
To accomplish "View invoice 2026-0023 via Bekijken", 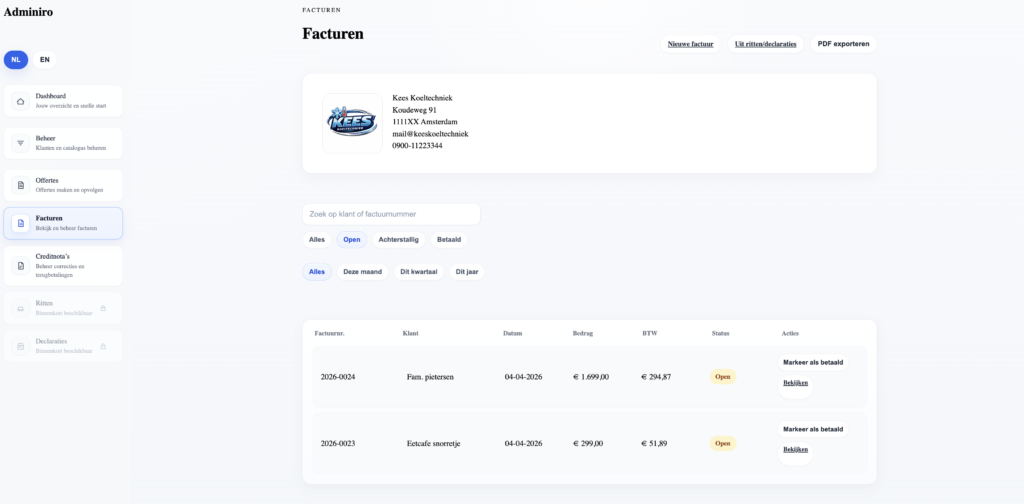I will coord(795,450).
